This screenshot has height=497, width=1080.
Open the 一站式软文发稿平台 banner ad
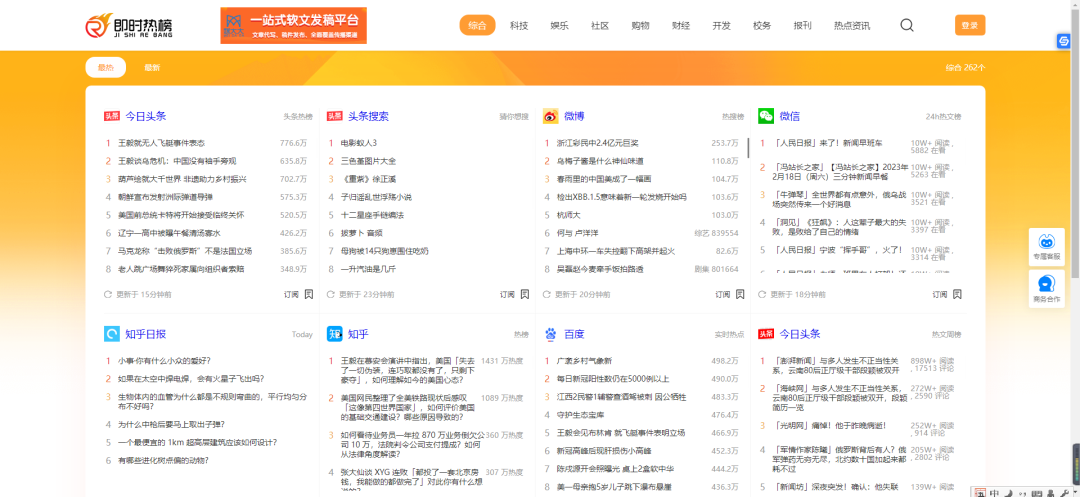click(293, 25)
